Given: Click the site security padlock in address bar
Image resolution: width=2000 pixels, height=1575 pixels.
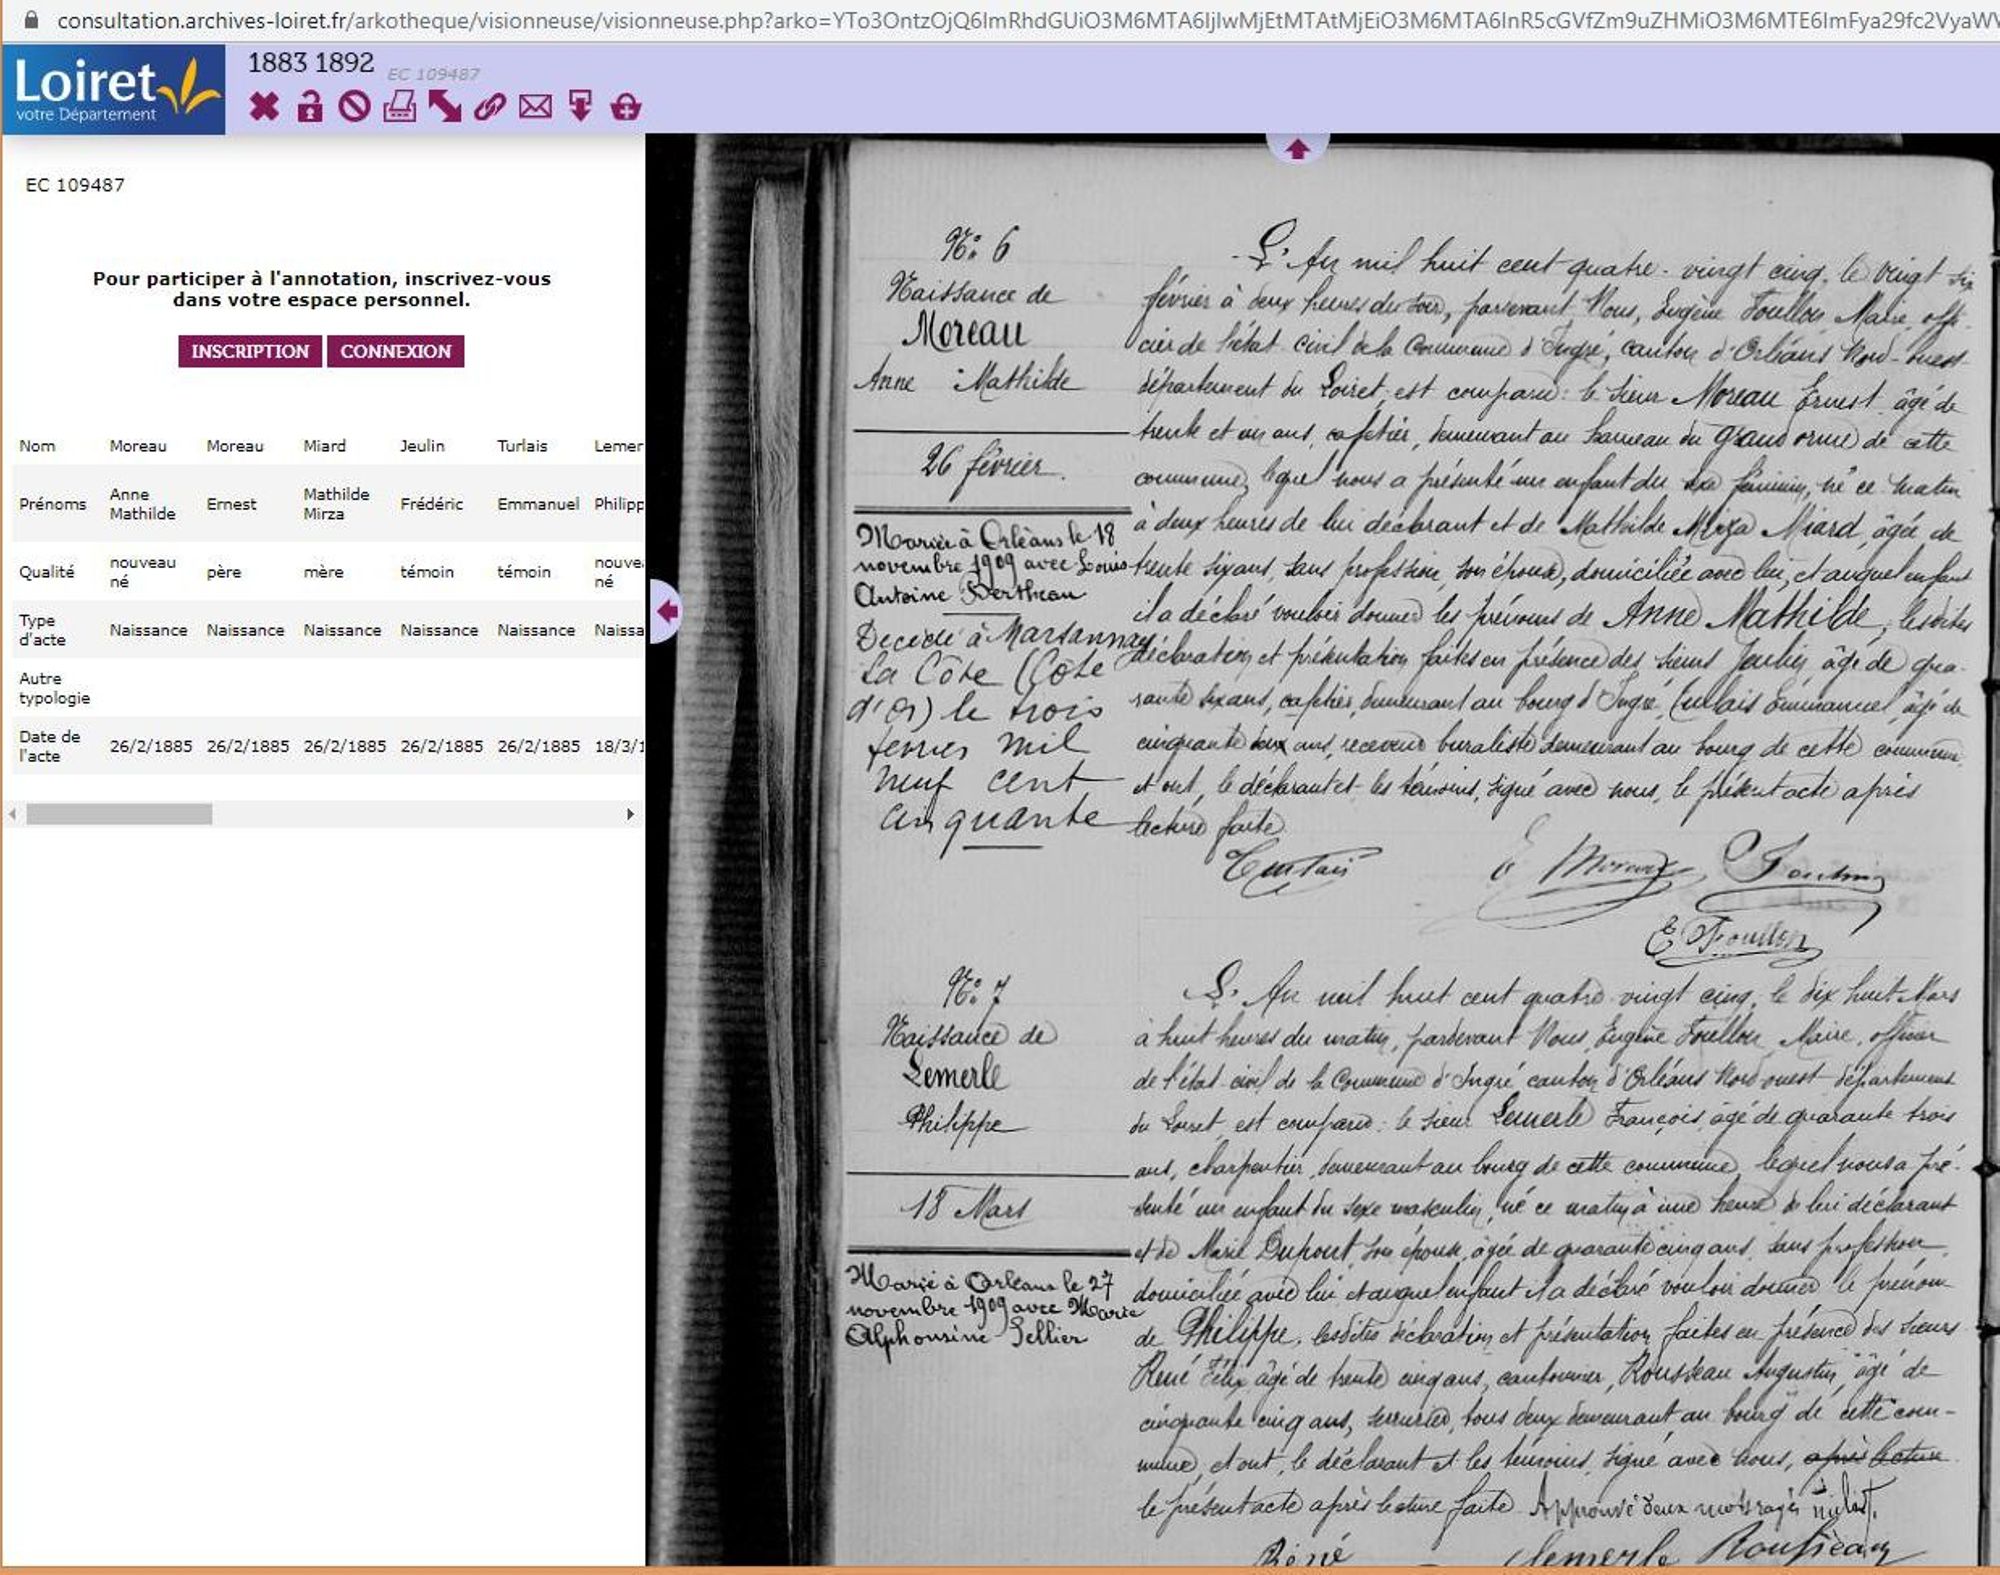Looking at the screenshot, I should coord(31,20).
